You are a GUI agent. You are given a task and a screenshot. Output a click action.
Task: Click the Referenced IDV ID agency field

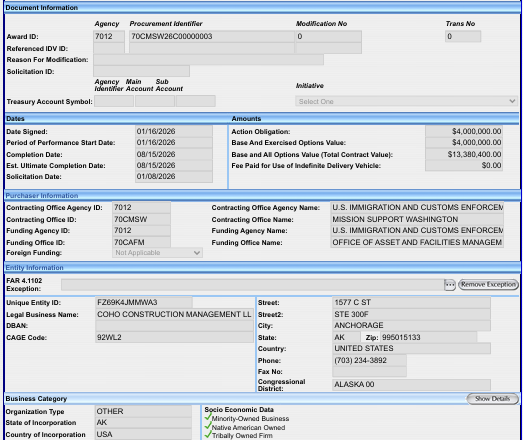point(109,48)
